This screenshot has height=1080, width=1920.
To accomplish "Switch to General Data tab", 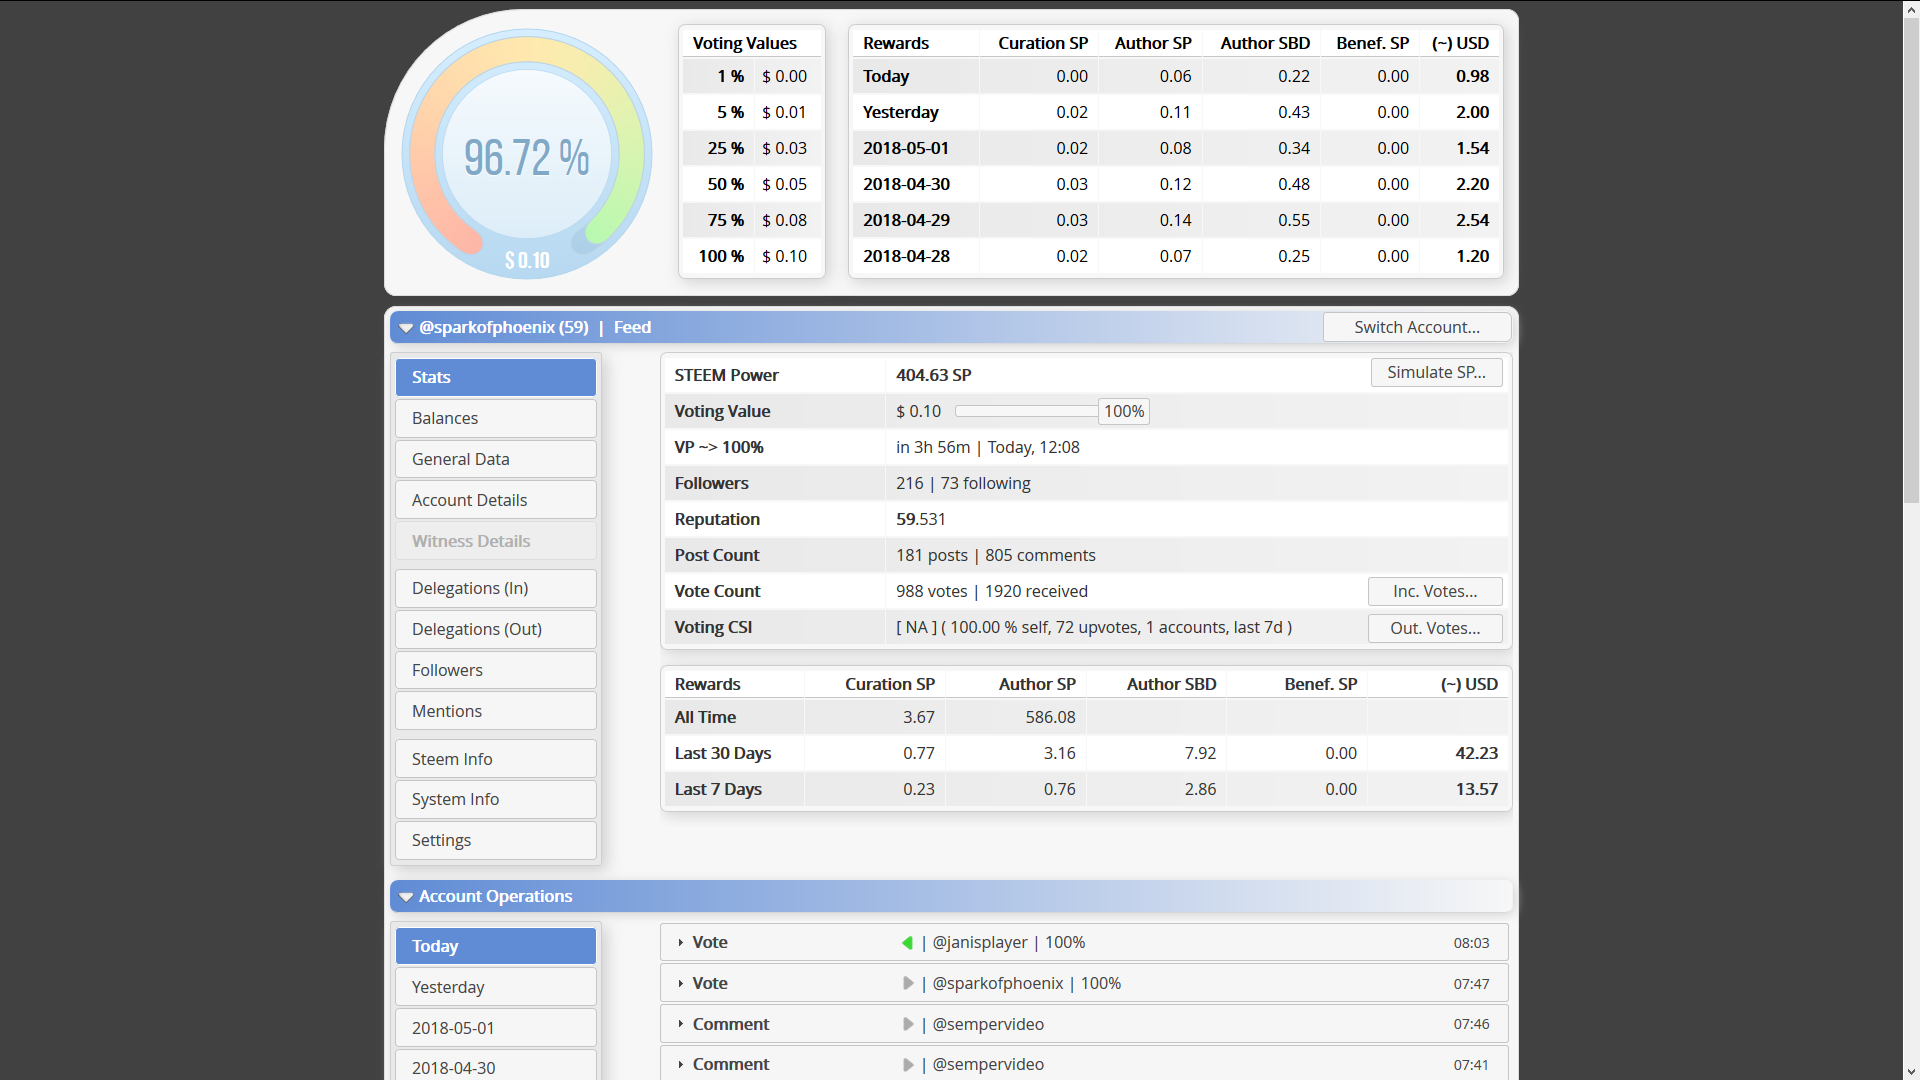I will pos(496,459).
